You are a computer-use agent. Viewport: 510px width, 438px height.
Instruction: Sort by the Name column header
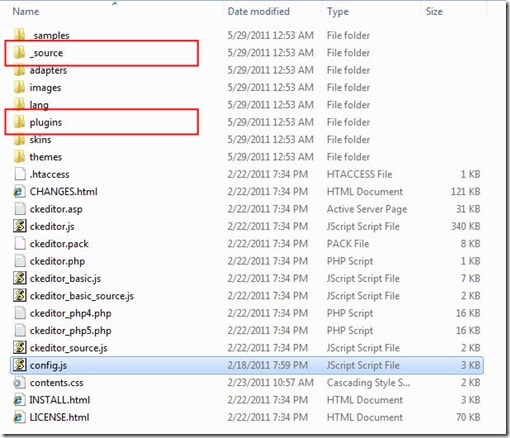pyautogui.click(x=26, y=12)
